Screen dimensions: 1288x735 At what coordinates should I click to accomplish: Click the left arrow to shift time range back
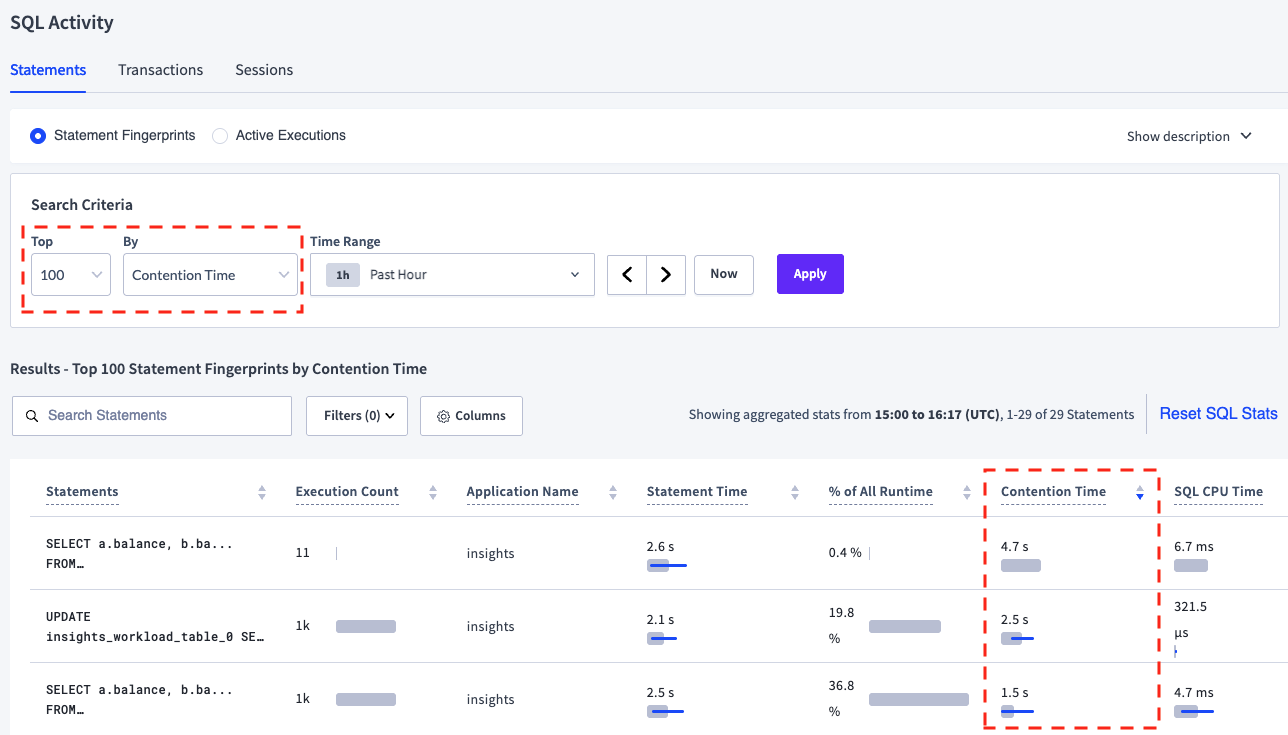pos(626,274)
